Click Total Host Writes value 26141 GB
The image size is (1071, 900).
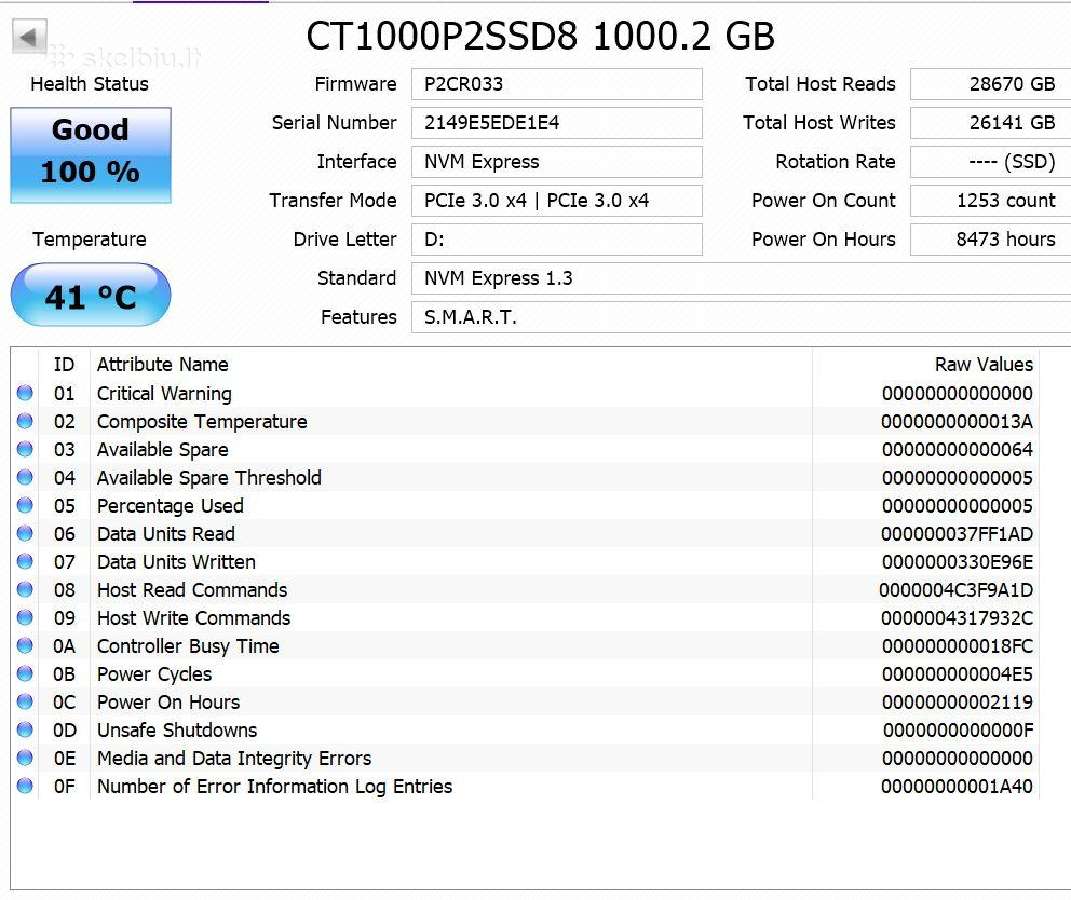pos(990,123)
